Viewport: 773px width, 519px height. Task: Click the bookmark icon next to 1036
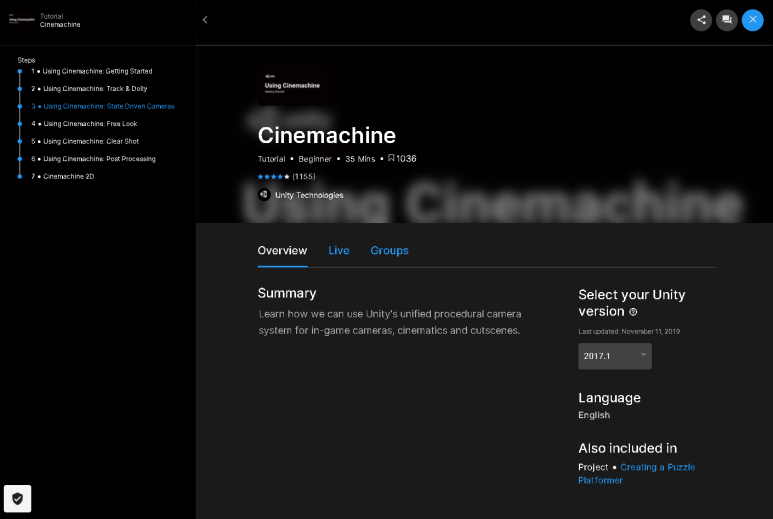(x=391, y=158)
